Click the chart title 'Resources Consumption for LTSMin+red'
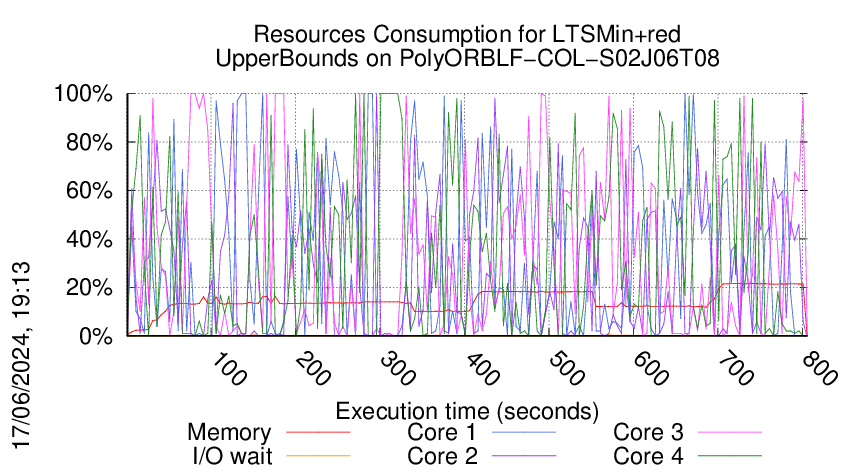The width and height of the screenshot is (850, 475). [467, 34]
